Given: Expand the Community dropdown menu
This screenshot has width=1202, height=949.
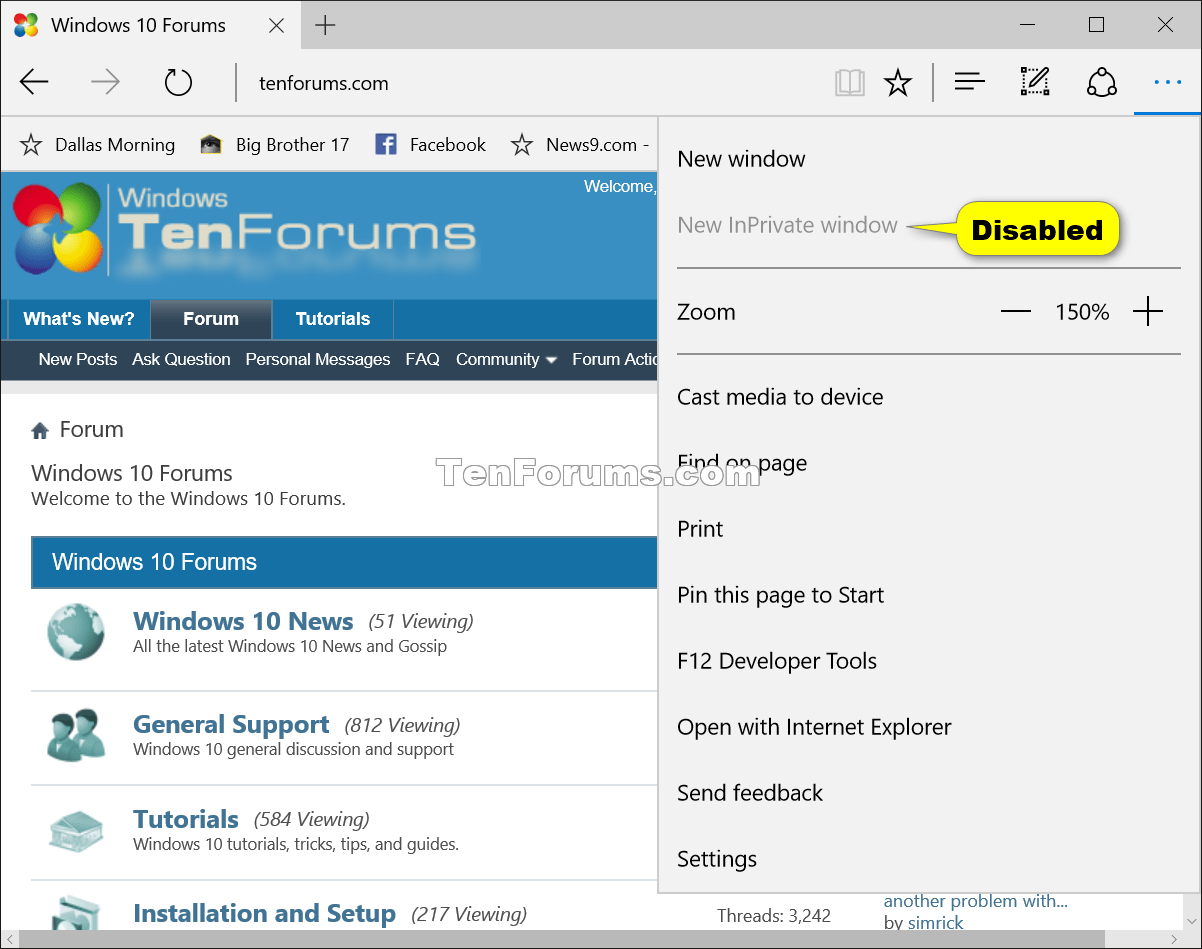Looking at the screenshot, I should pyautogui.click(x=506, y=359).
